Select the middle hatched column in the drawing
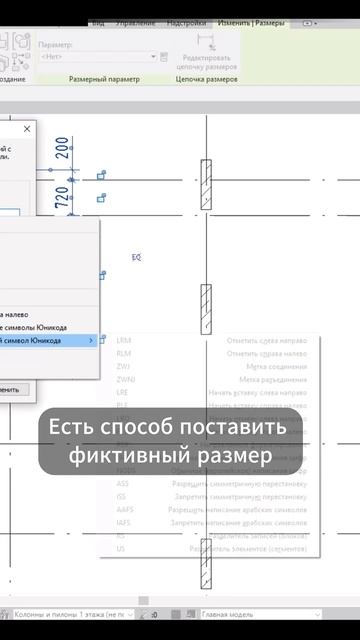360x640 pixels. coord(206,309)
